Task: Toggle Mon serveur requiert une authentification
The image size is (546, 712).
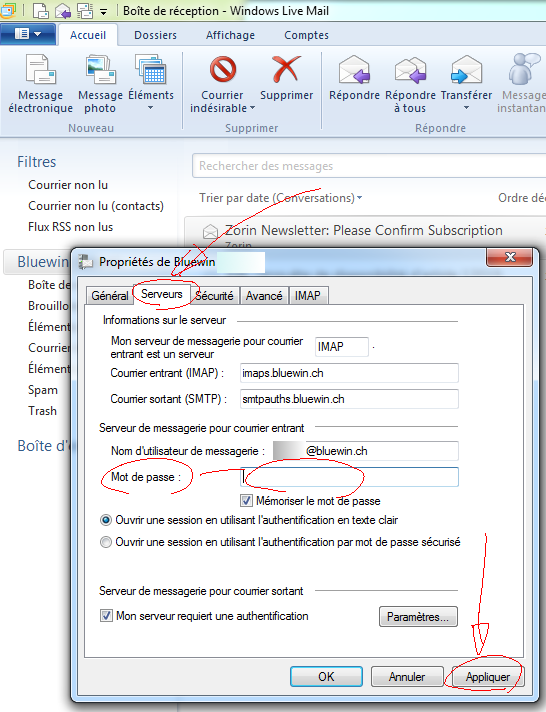Action: tap(106, 616)
